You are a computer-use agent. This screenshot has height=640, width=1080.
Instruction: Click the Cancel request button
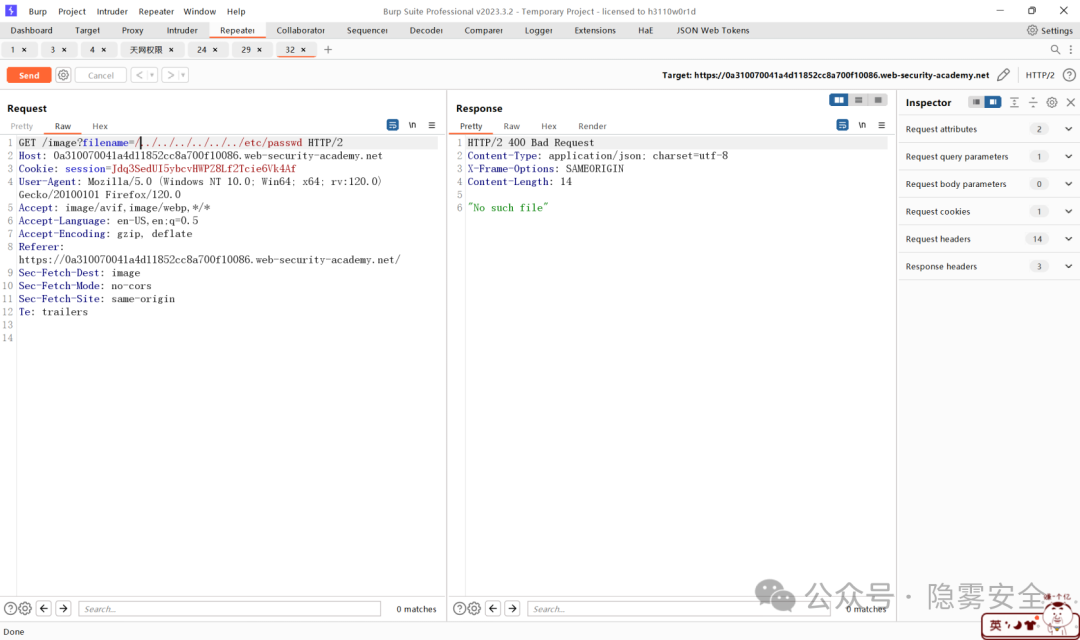(101, 75)
